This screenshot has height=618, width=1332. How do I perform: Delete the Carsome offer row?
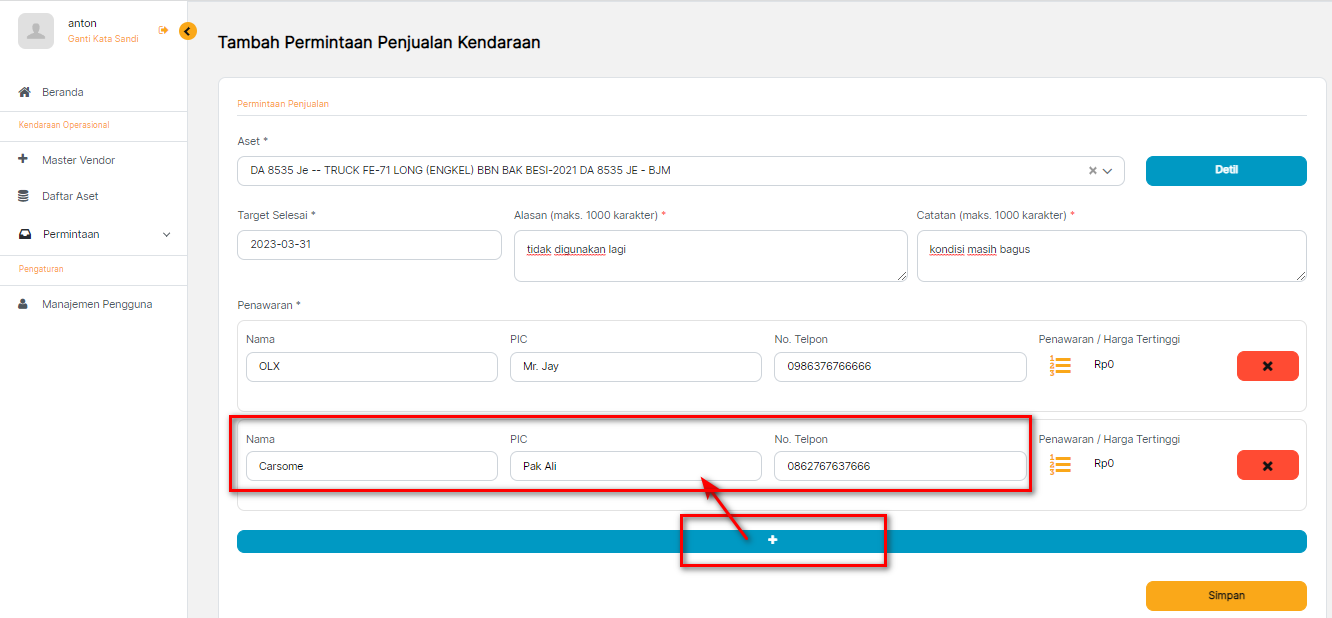(x=1267, y=465)
